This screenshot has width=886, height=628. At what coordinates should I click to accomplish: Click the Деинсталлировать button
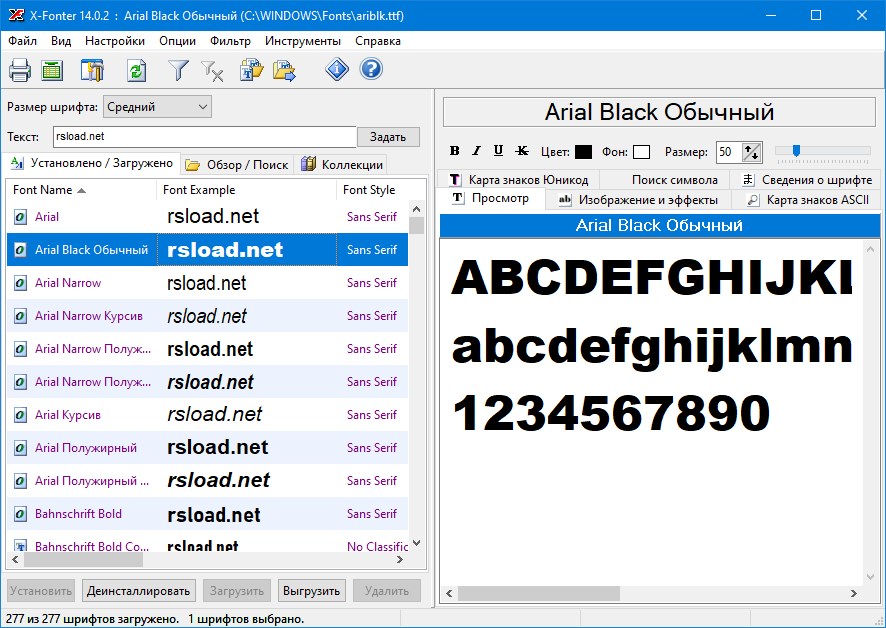tap(139, 591)
